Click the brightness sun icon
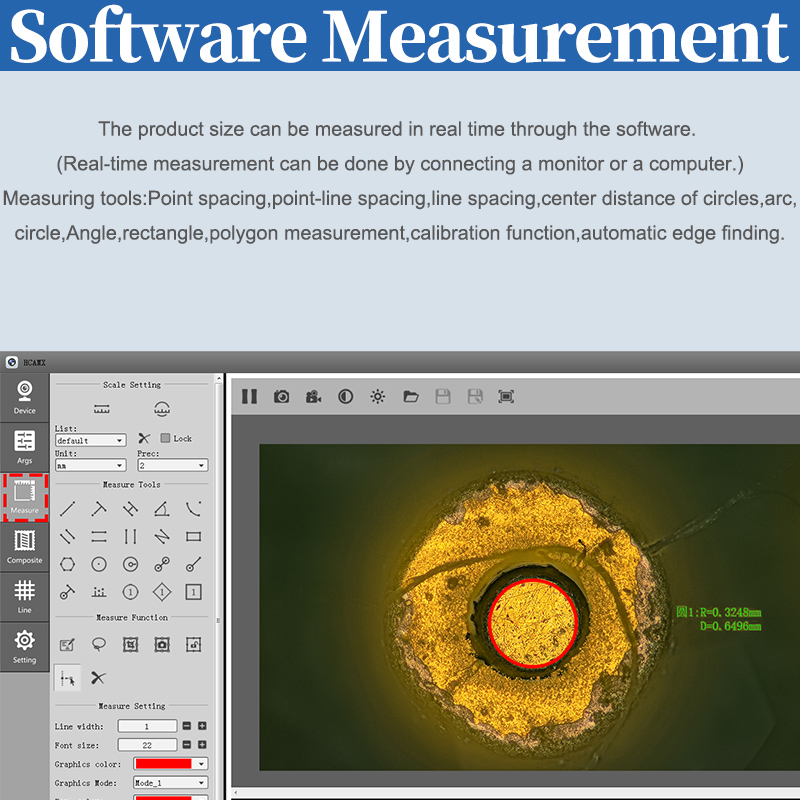The width and height of the screenshot is (800, 800). [377, 396]
